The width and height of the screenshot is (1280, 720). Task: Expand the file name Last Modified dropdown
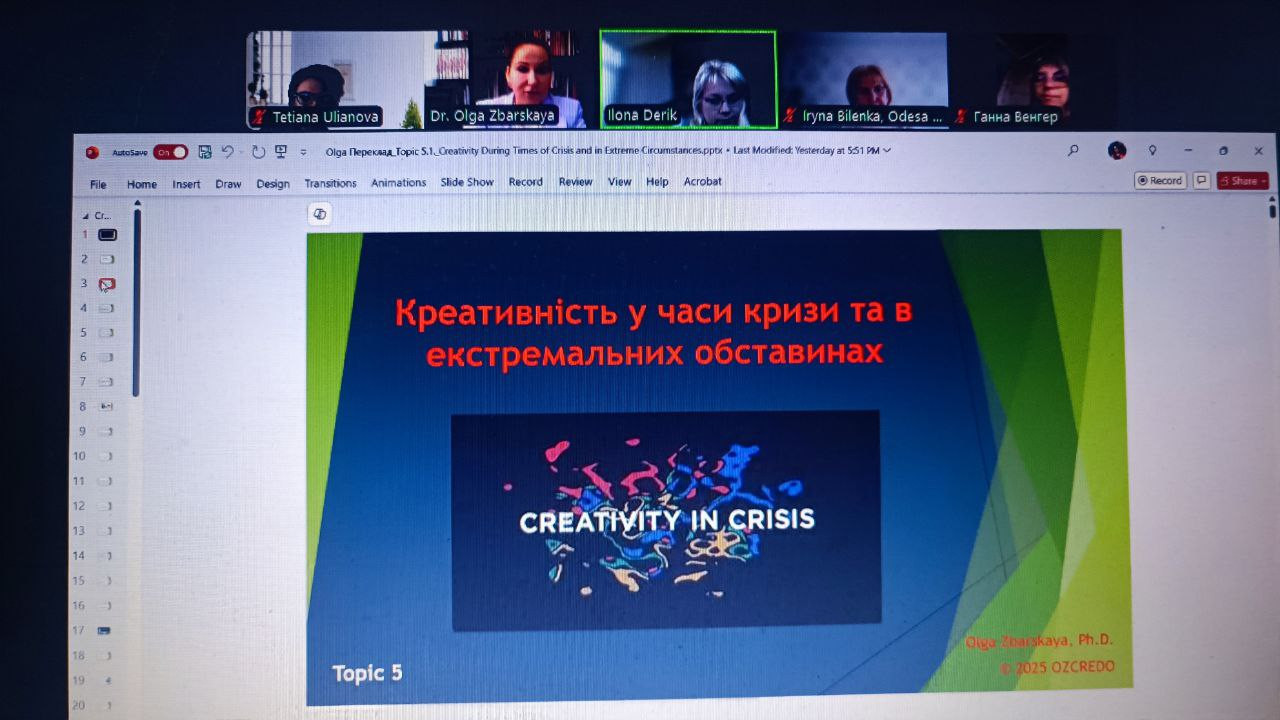coord(887,151)
